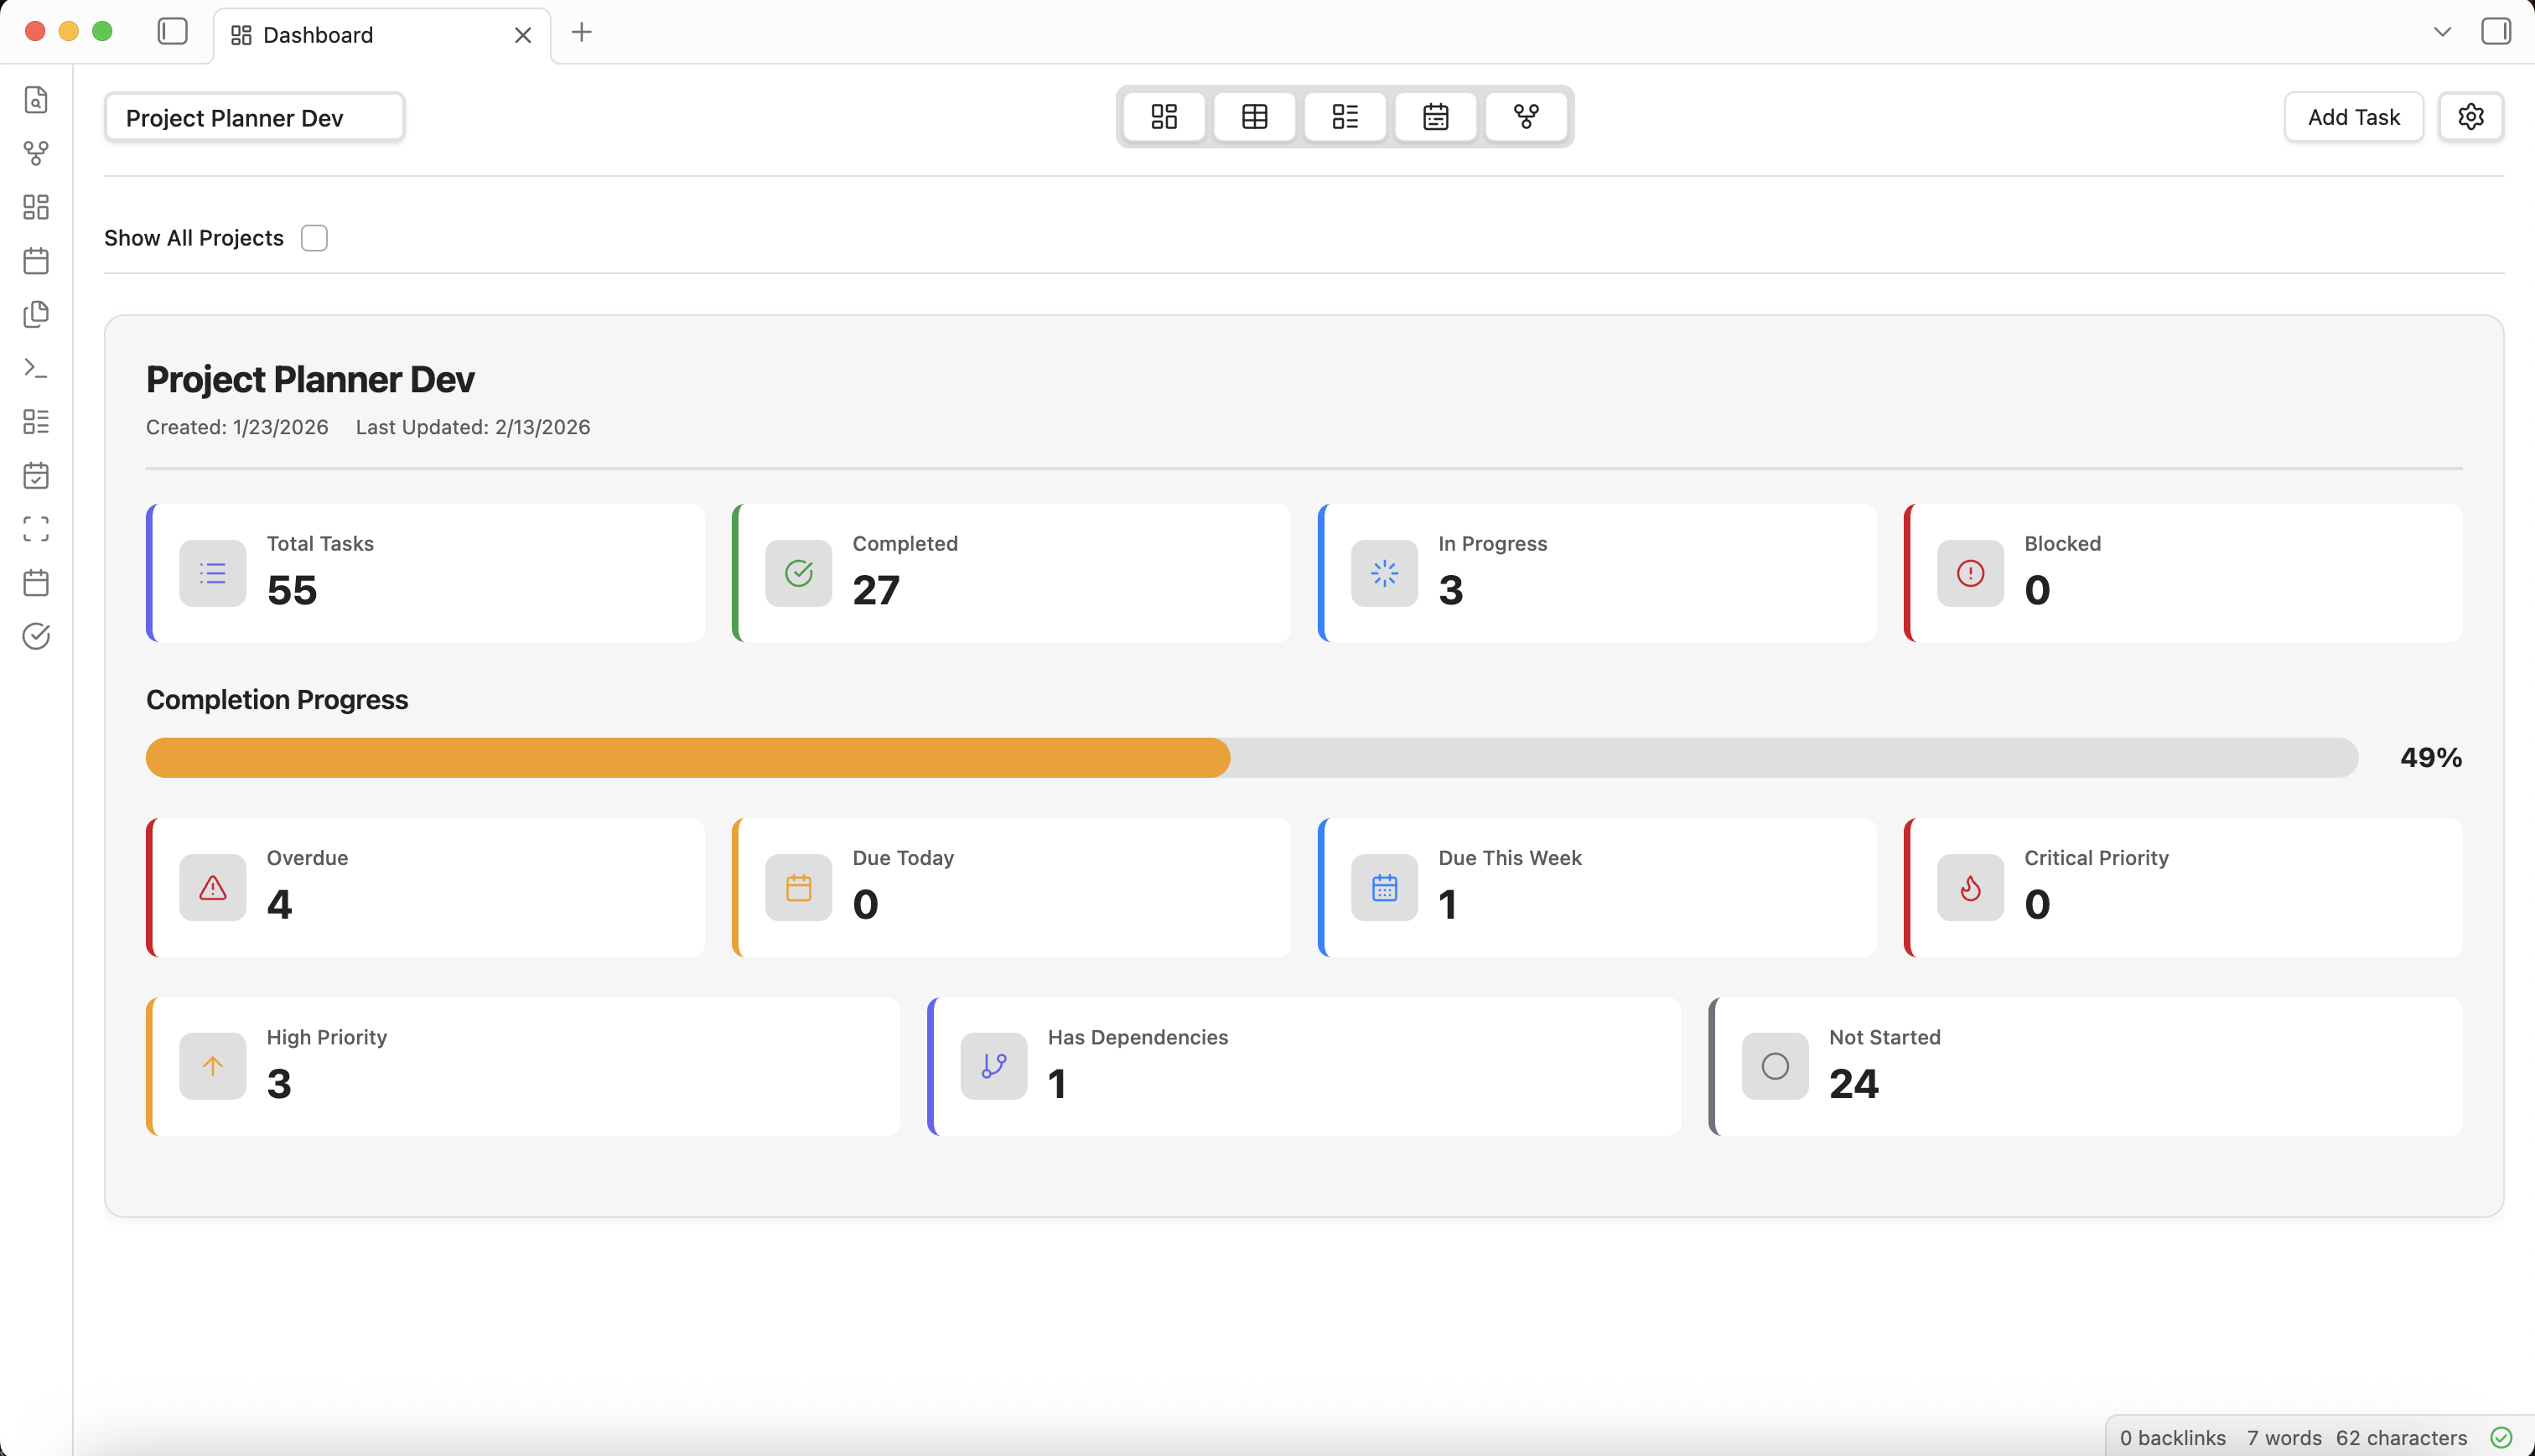Open the fullscreen icon in the left sidebar
Viewport: 2535px width, 1456px height.
[x=36, y=529]
